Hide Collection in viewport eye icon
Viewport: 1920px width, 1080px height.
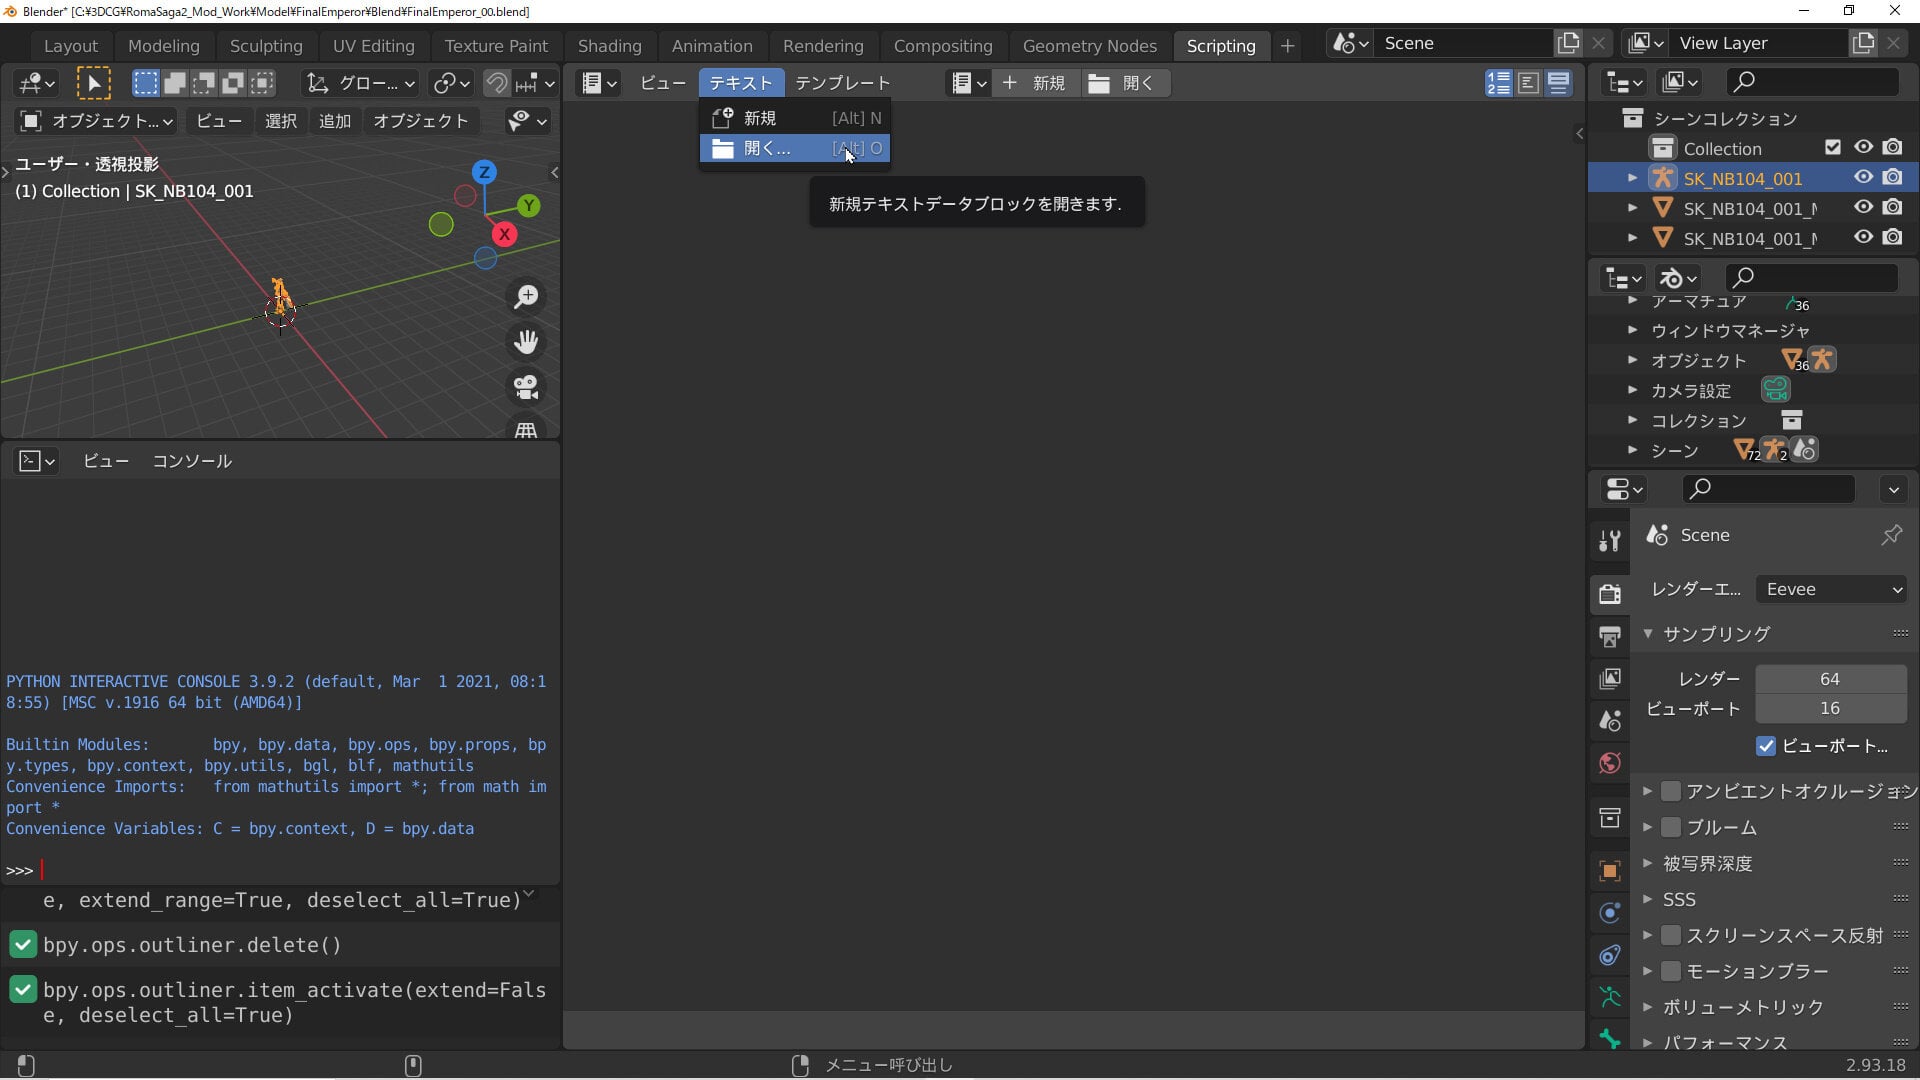tap(1863, 147)
